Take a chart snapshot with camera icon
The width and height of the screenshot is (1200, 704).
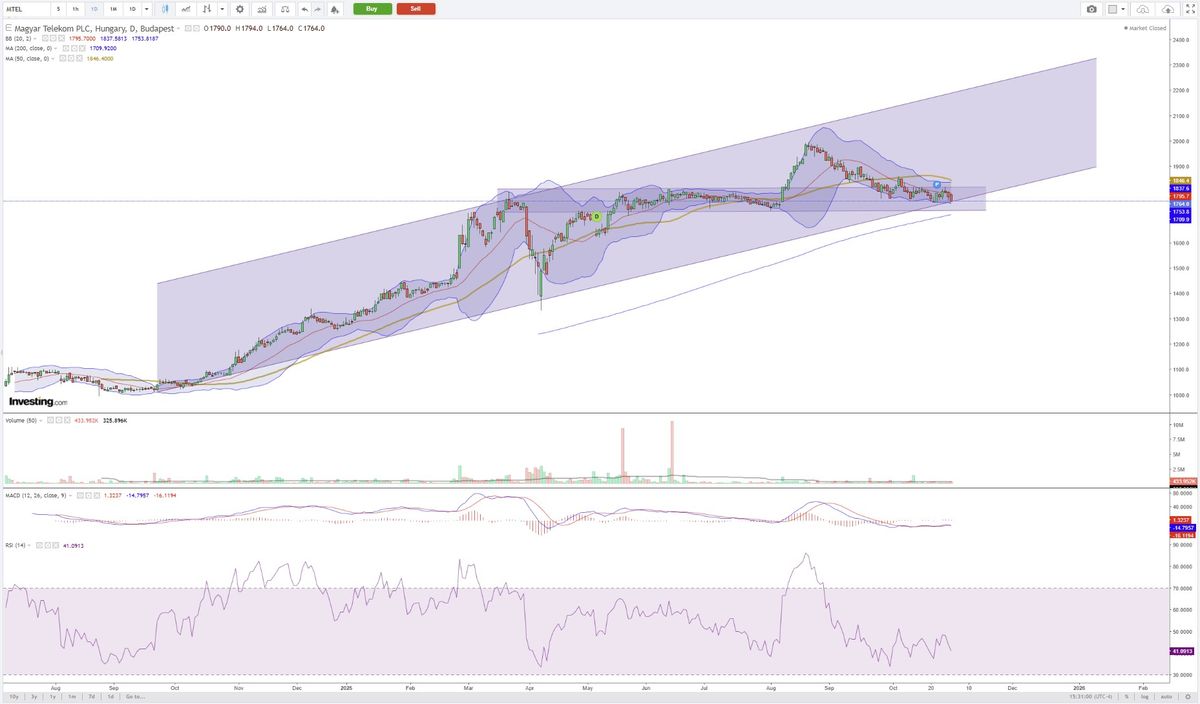(1091, 9)
